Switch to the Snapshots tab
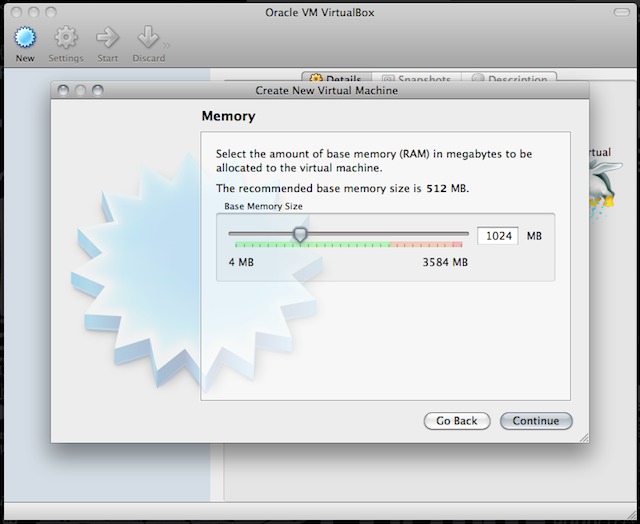 tap(417, 78)
